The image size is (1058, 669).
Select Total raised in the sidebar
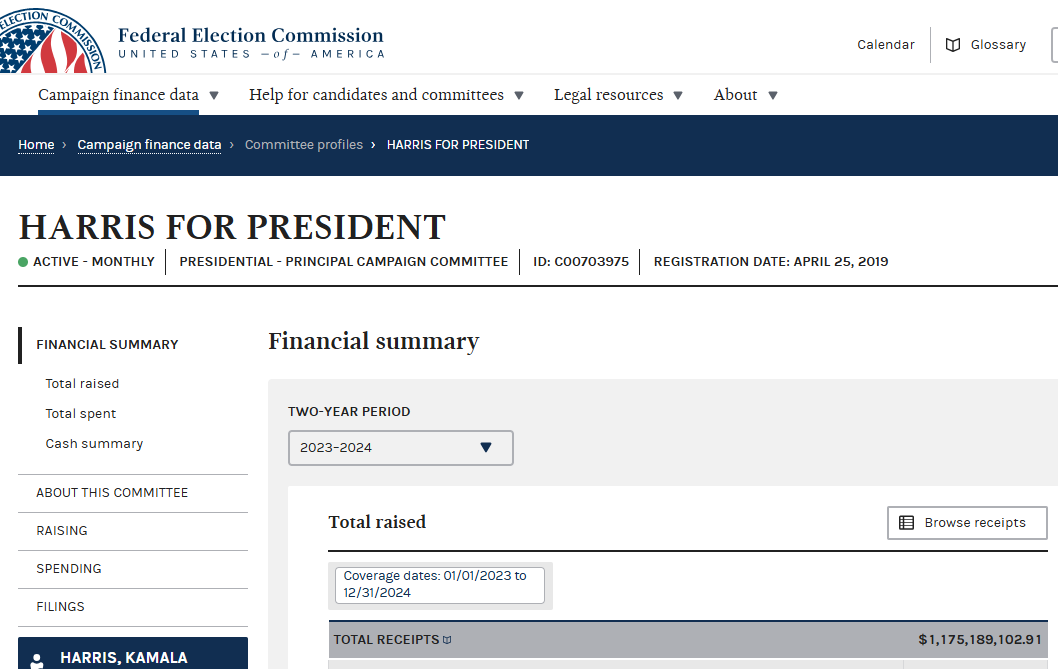82,384
